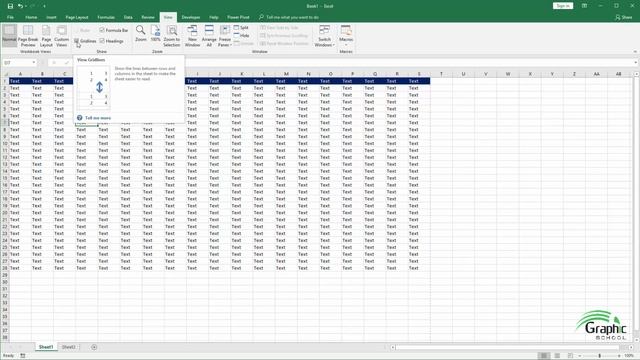
Task: Open the Undo history dropdown arrow
Action: (x=25, y=6)
